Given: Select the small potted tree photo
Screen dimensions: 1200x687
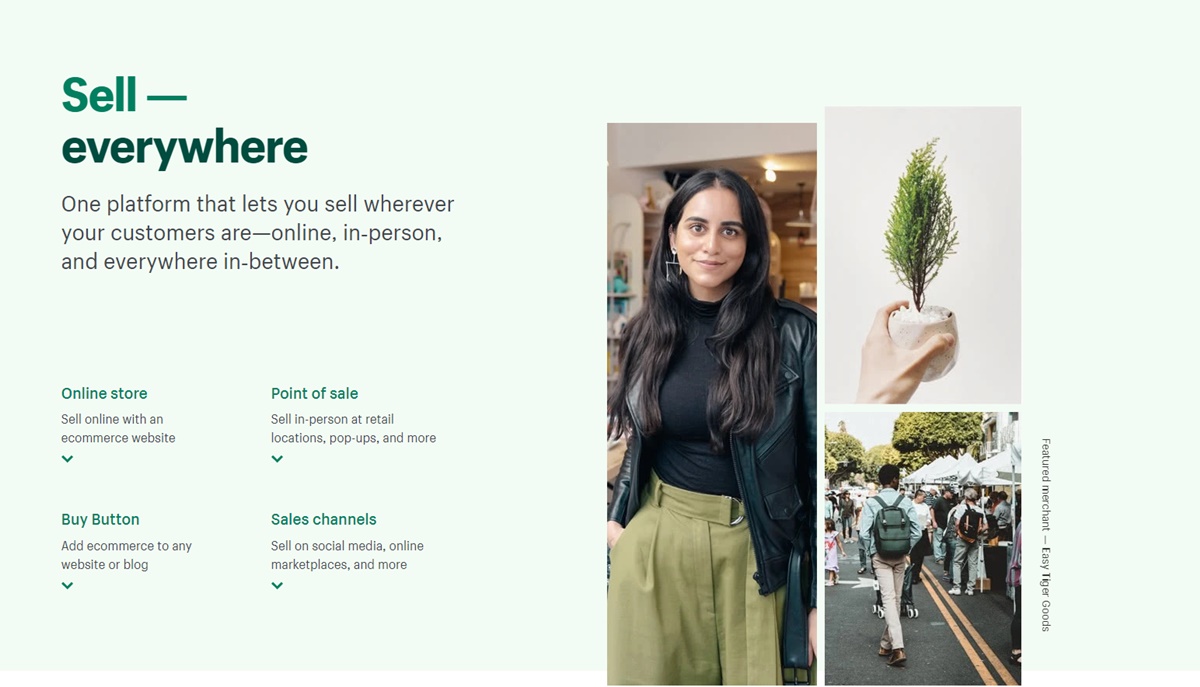Looking at the screenshot, I should (x=923, y=255).
